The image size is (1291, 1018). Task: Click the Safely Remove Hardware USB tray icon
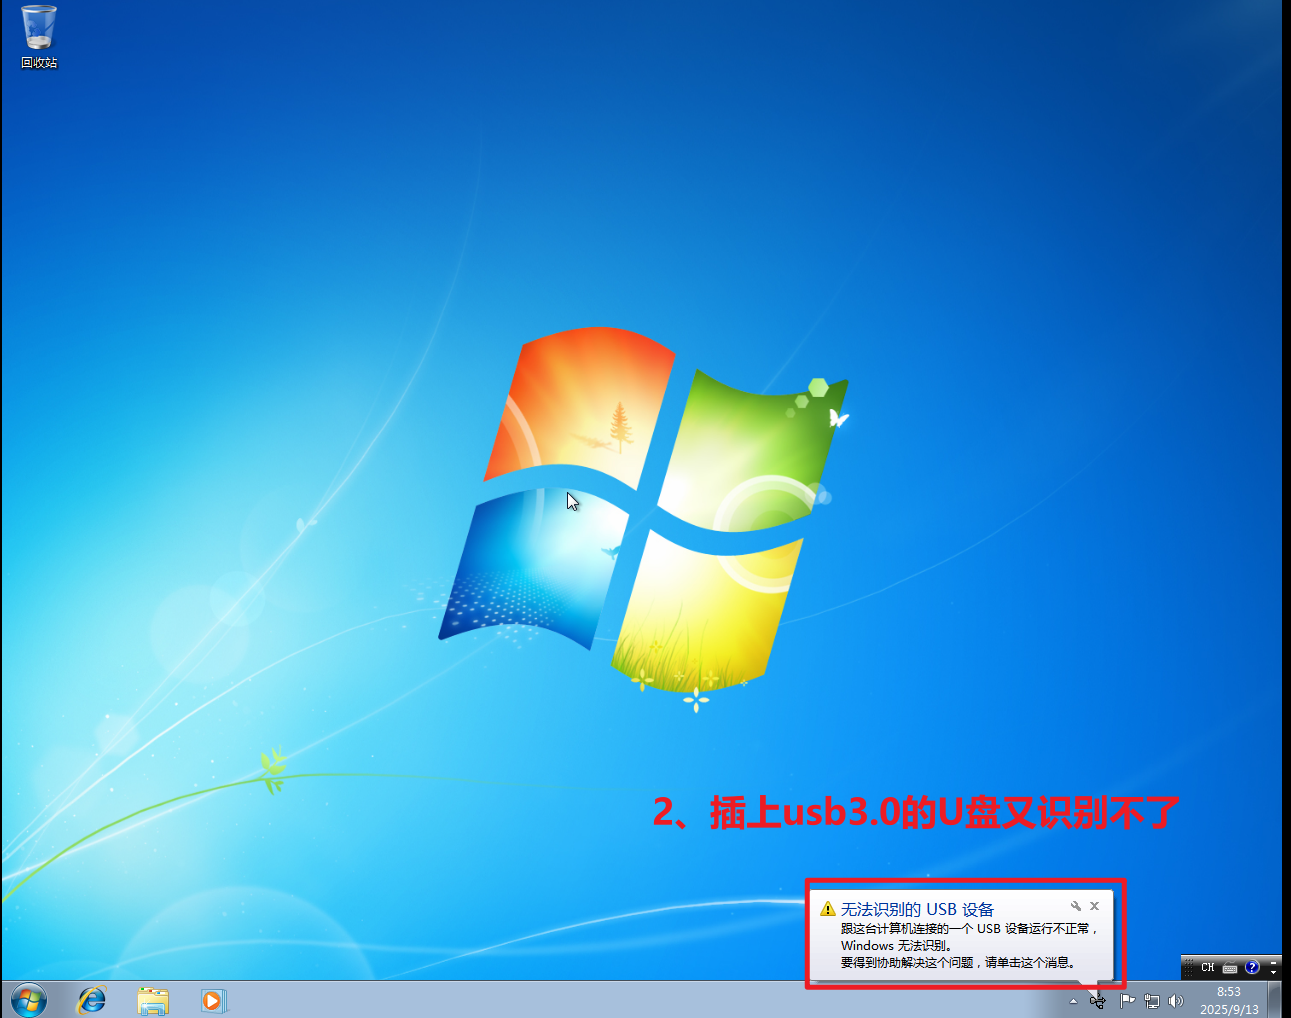coord(1097,1001)
